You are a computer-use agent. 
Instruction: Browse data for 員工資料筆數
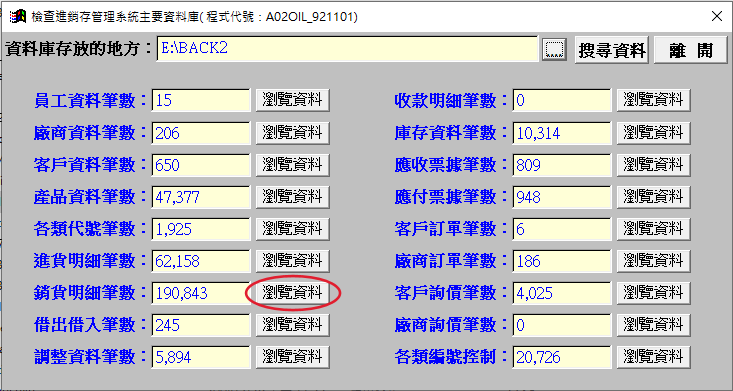292,100
